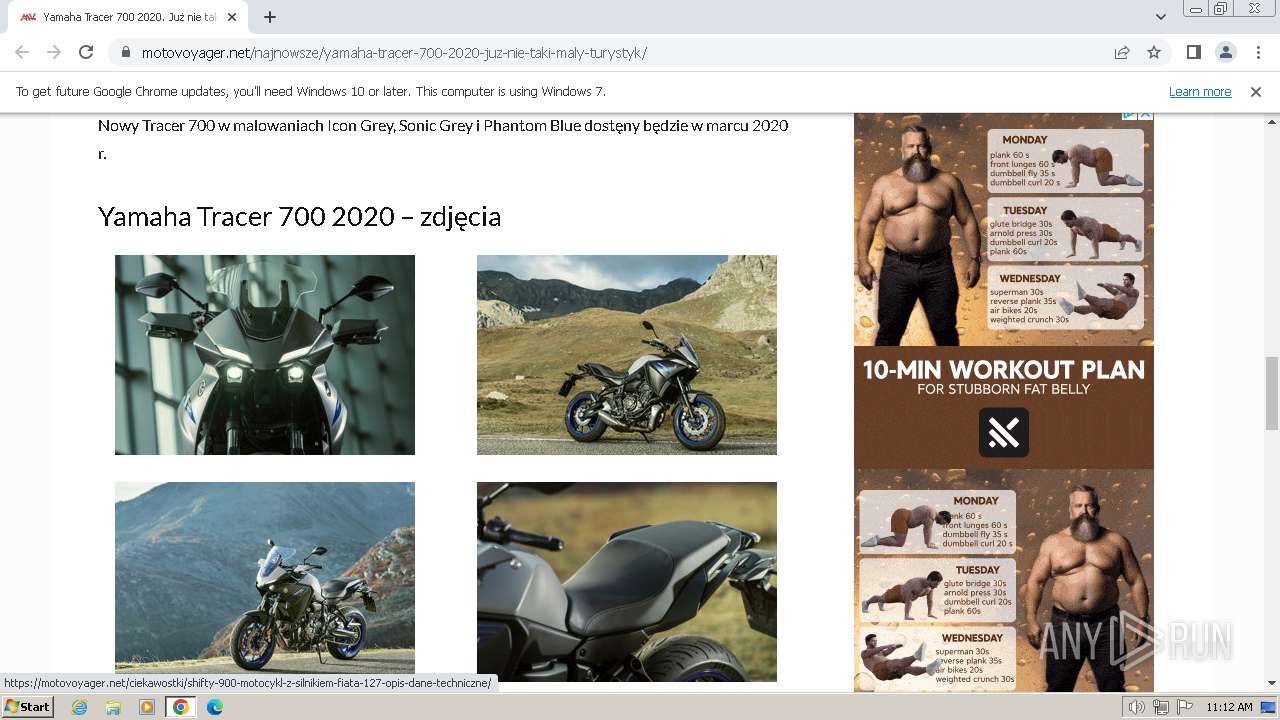The width and height of the screenshot is (1280, 720).
Task: Open the Chrome profile avatar
Action: [x=1225, y=52]
